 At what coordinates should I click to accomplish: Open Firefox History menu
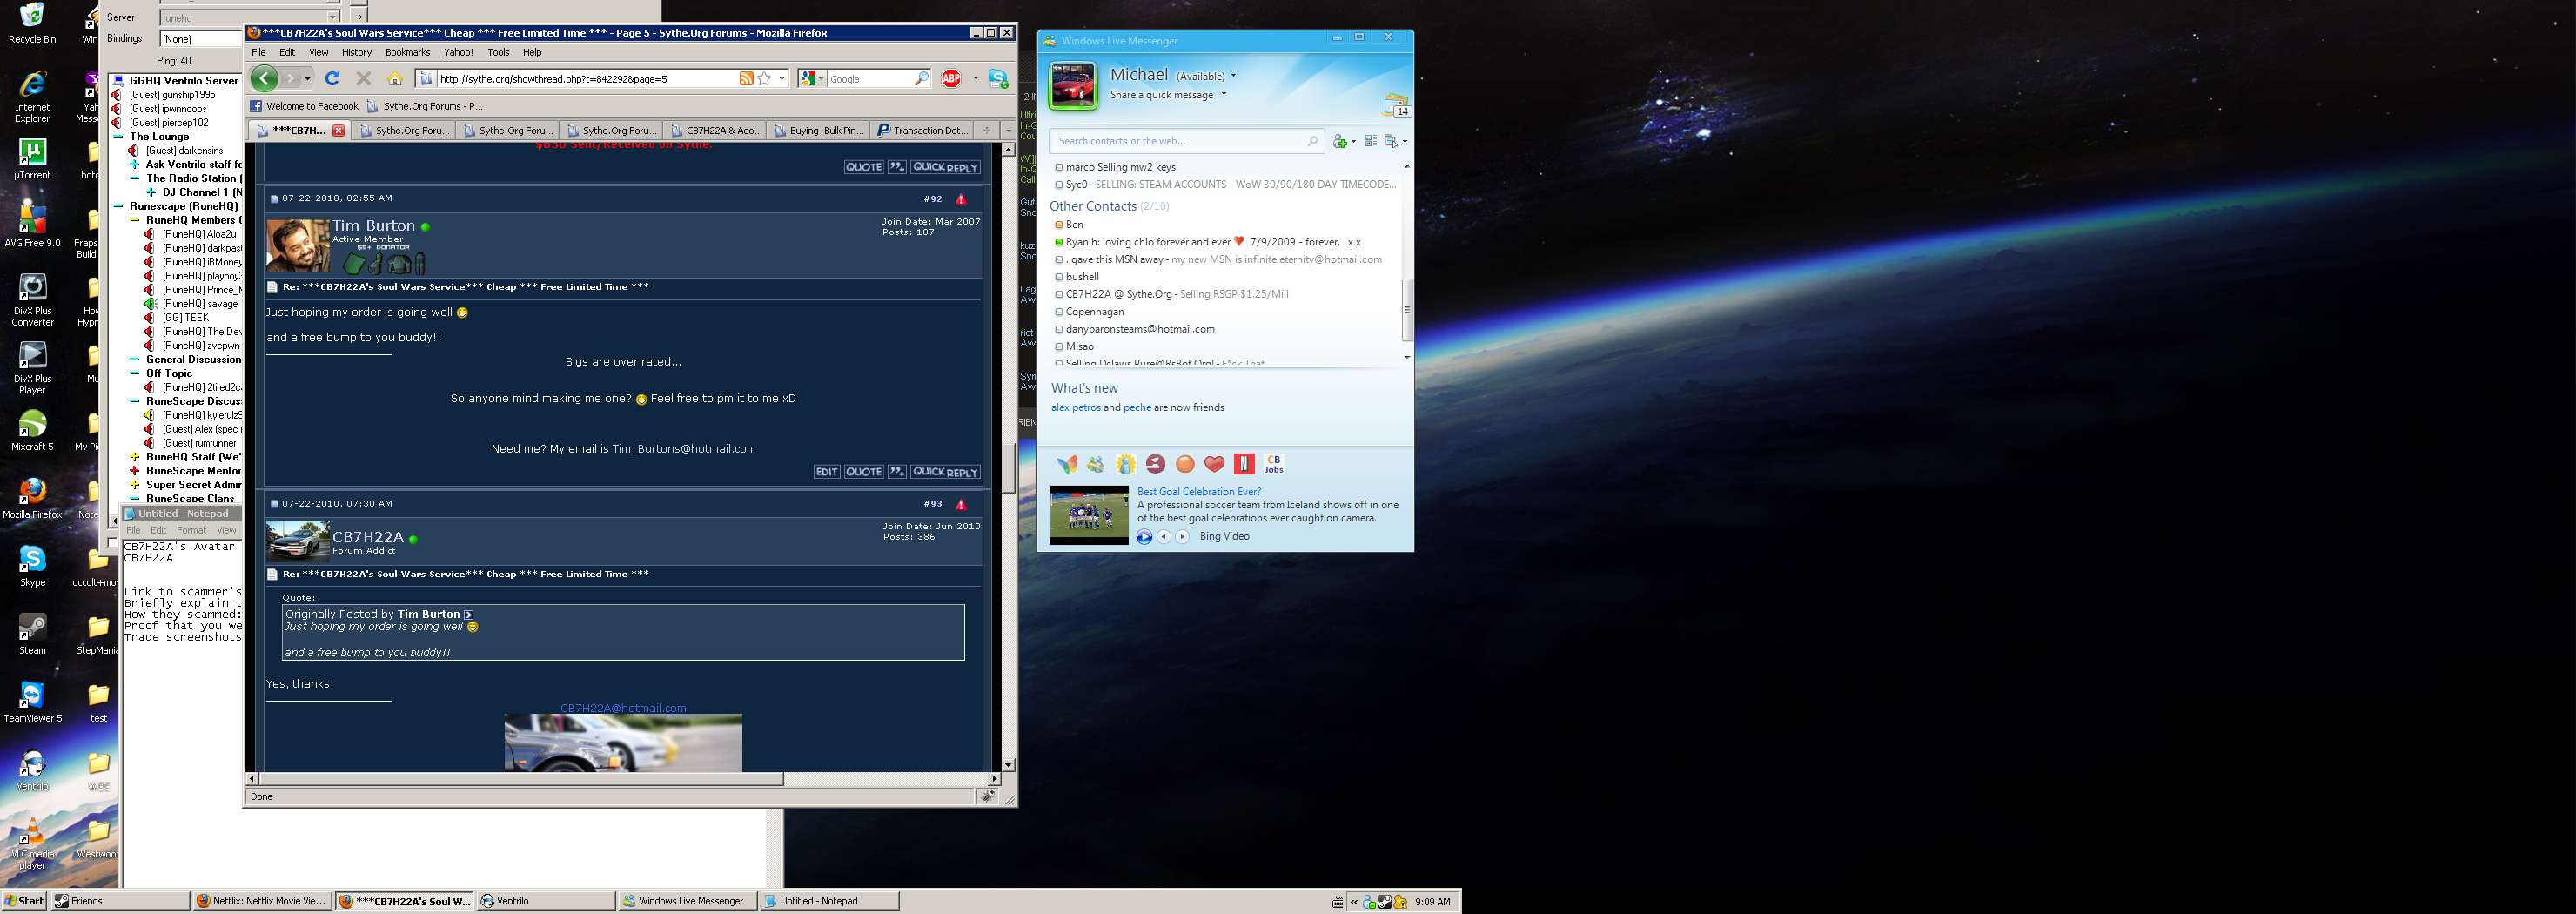pyautogui.click(x=356, y=52)
